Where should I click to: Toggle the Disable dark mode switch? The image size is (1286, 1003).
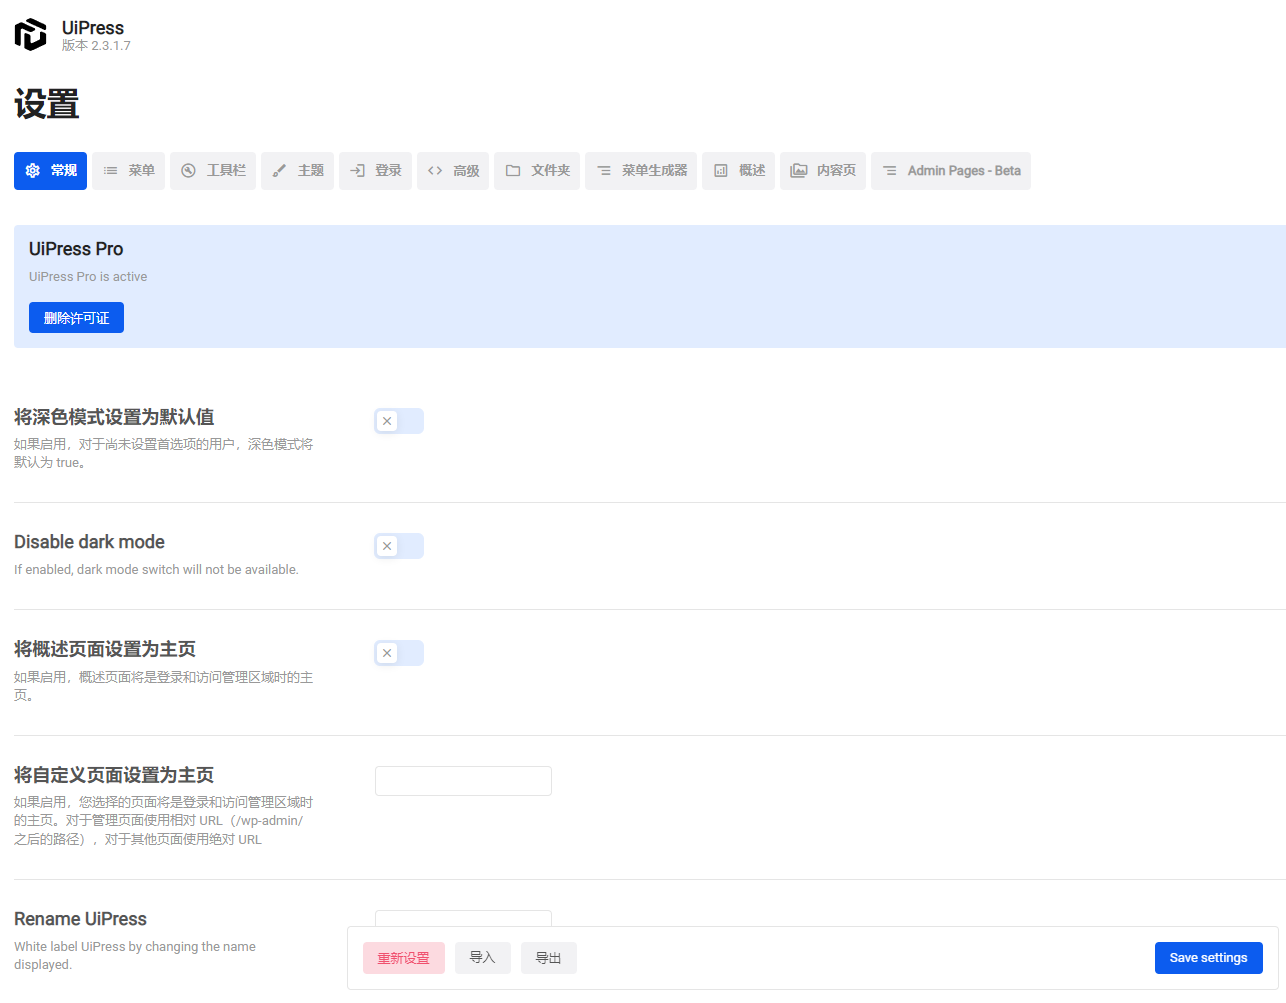399,546
